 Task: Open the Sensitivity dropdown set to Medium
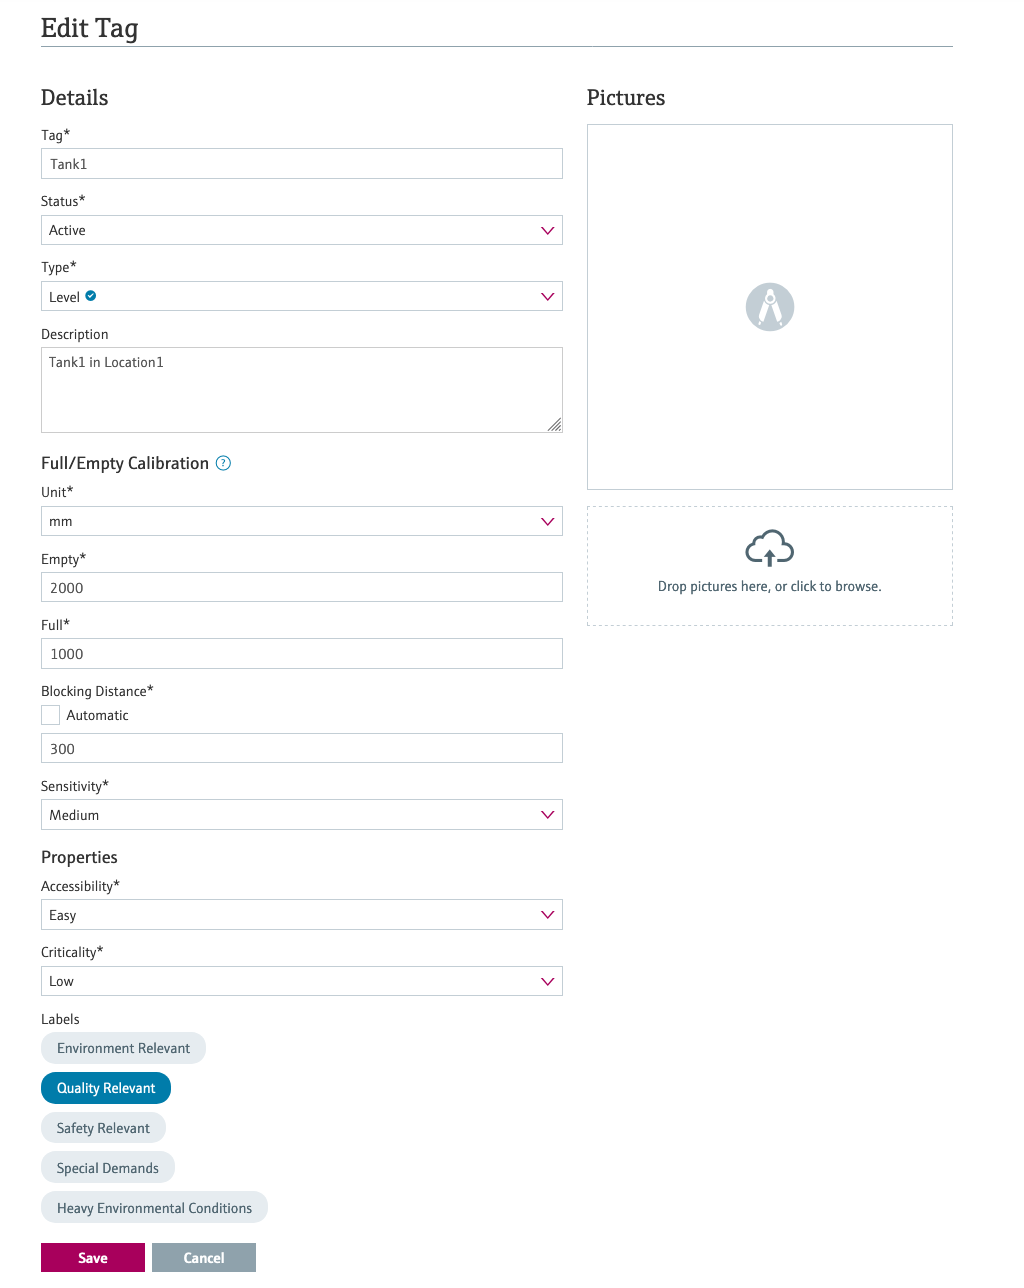click(x=302, y=815)
